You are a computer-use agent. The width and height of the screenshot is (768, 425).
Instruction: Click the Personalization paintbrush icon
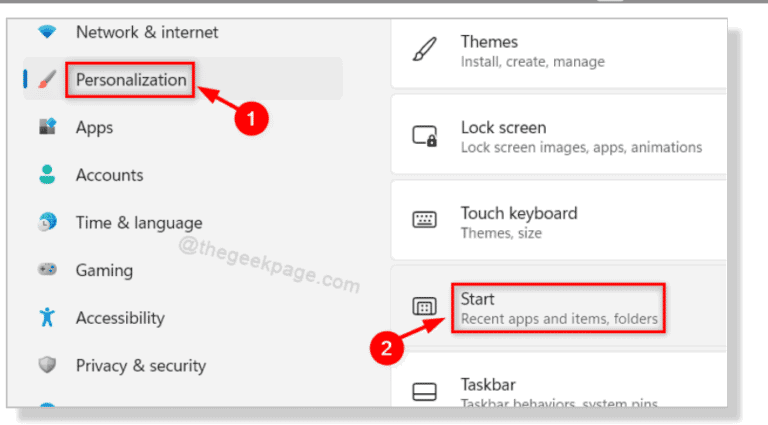pos(47,79)
